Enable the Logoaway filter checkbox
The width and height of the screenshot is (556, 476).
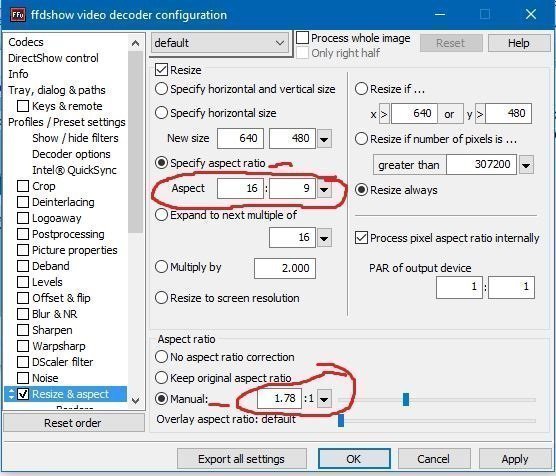pyautogui.click(x=23, y=218)
